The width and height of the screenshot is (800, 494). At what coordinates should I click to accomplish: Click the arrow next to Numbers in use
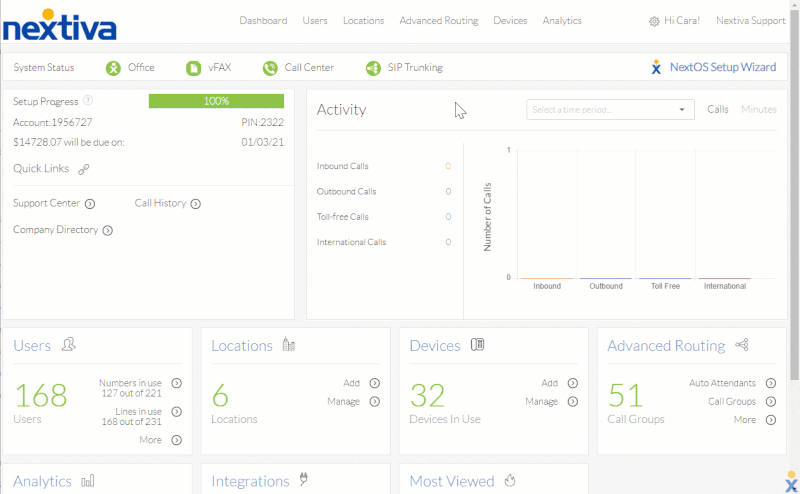177,383
